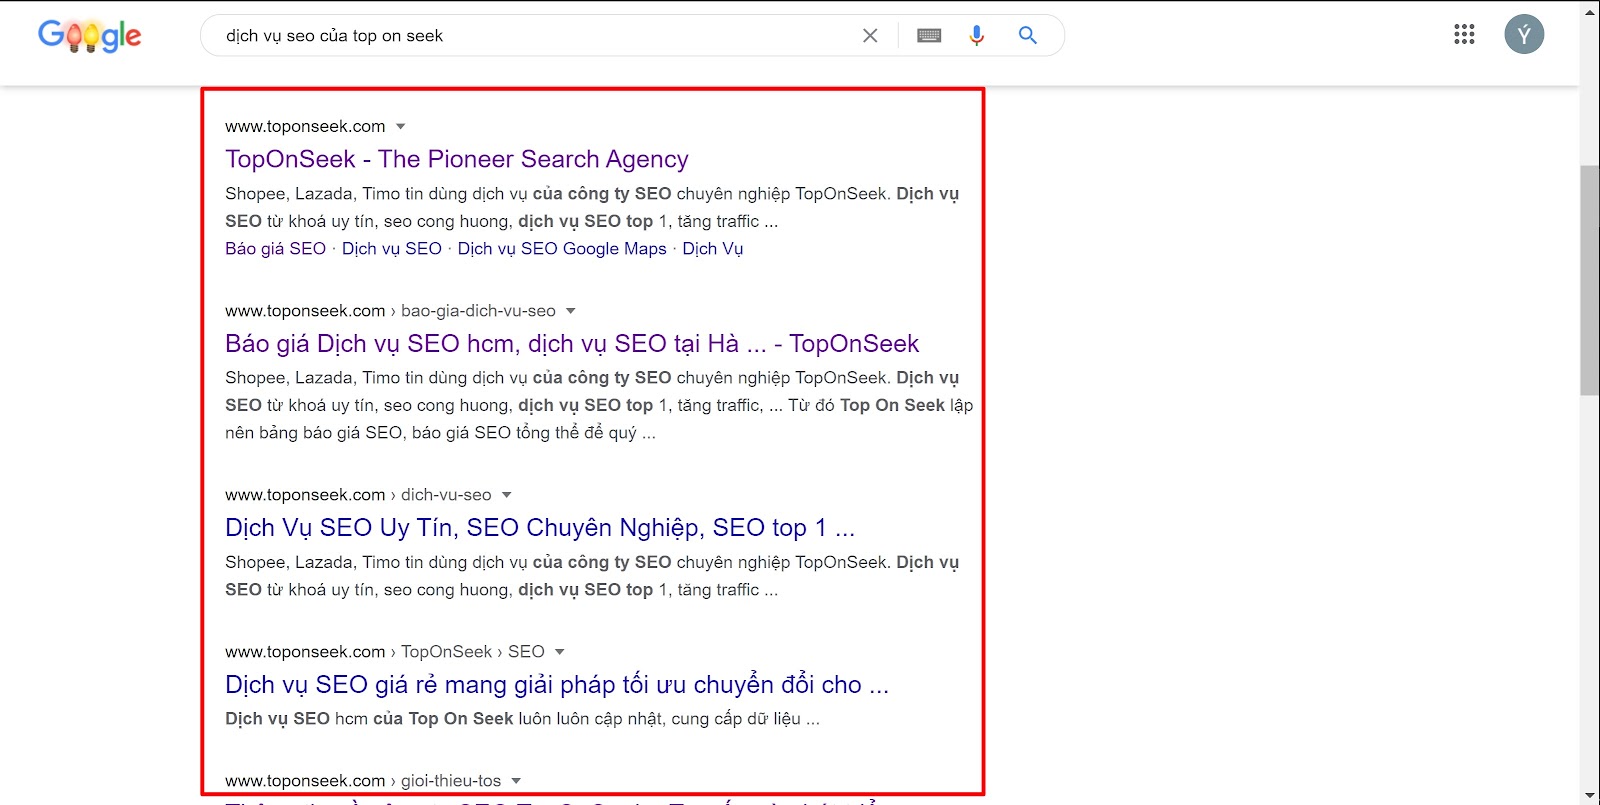The image size is (1600, 805).
Task: Click the magnifying glass search button
Action: 1027,36
